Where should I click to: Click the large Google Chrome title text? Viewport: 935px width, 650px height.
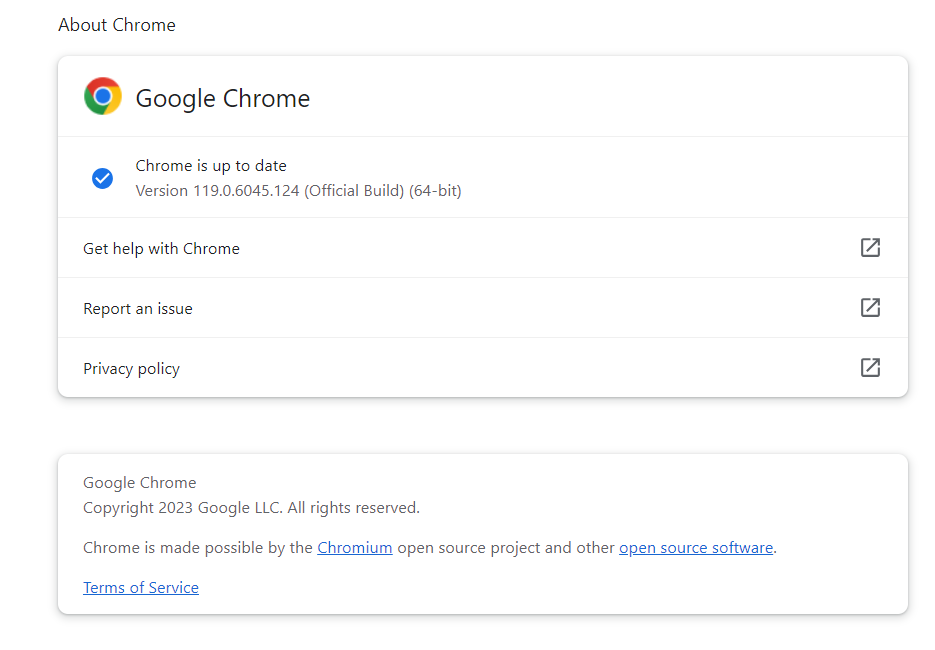[223, 98]
